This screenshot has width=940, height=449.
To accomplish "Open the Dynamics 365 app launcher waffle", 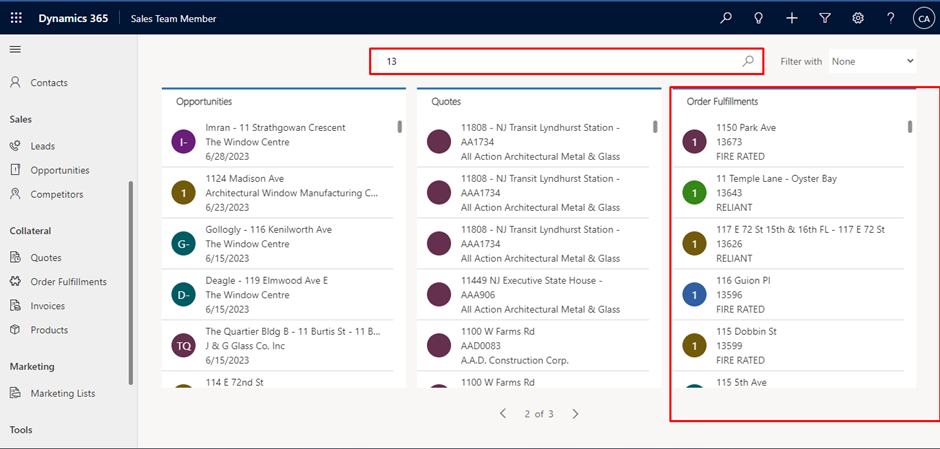I will point(16,18).
